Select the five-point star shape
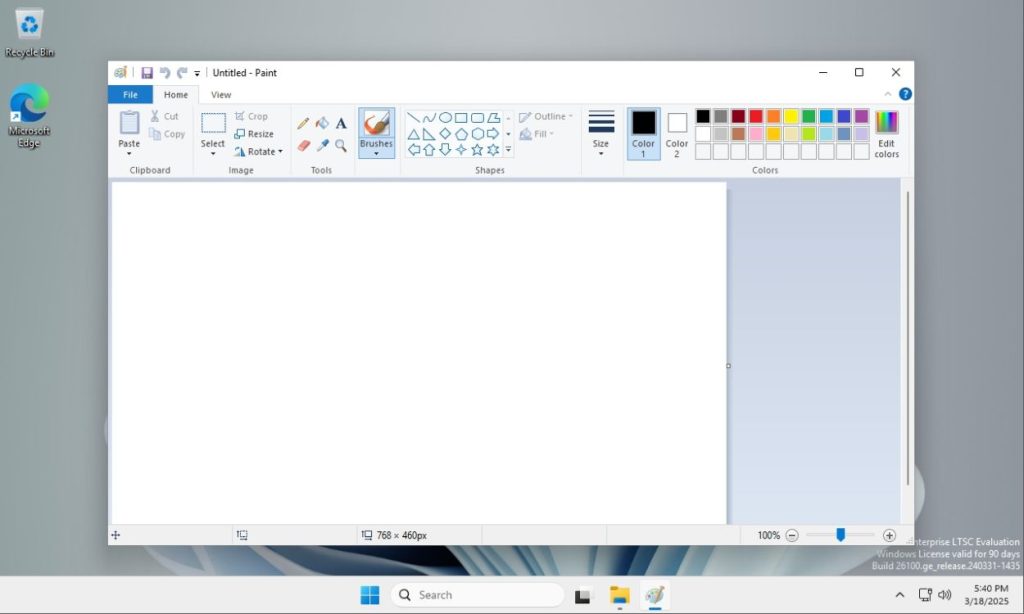The width and height of the screenshot is (1024, 614). click(477, 150)
